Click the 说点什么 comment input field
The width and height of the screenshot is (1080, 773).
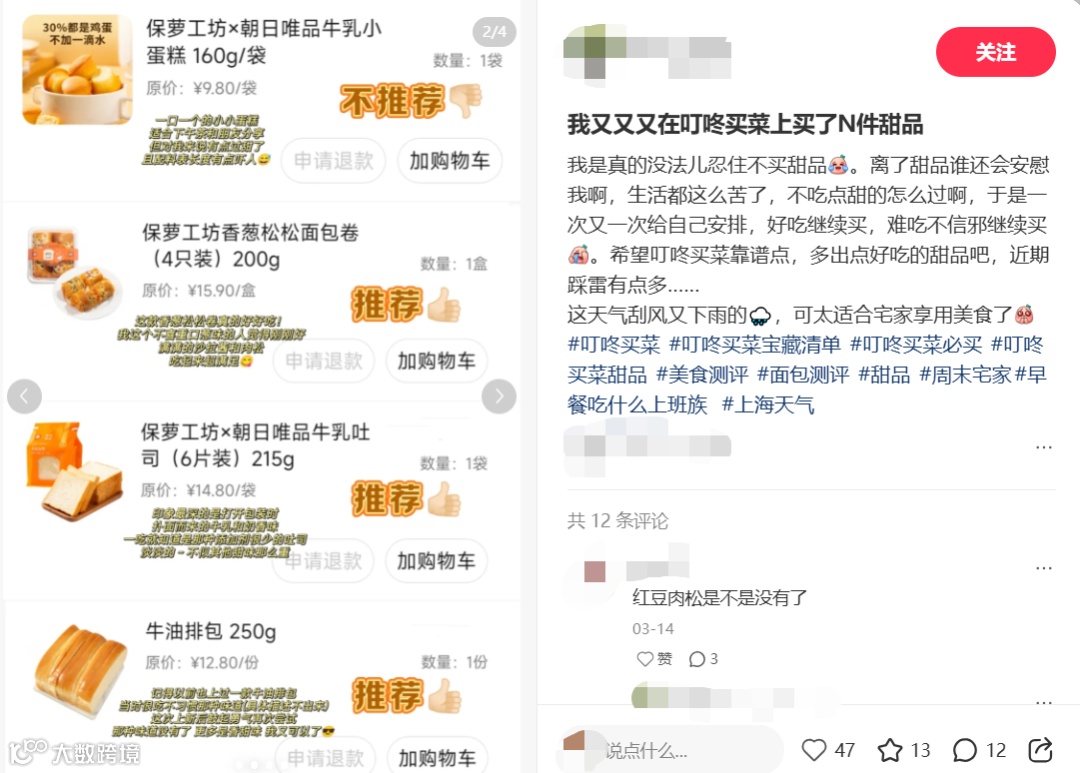tap(672, 750)
